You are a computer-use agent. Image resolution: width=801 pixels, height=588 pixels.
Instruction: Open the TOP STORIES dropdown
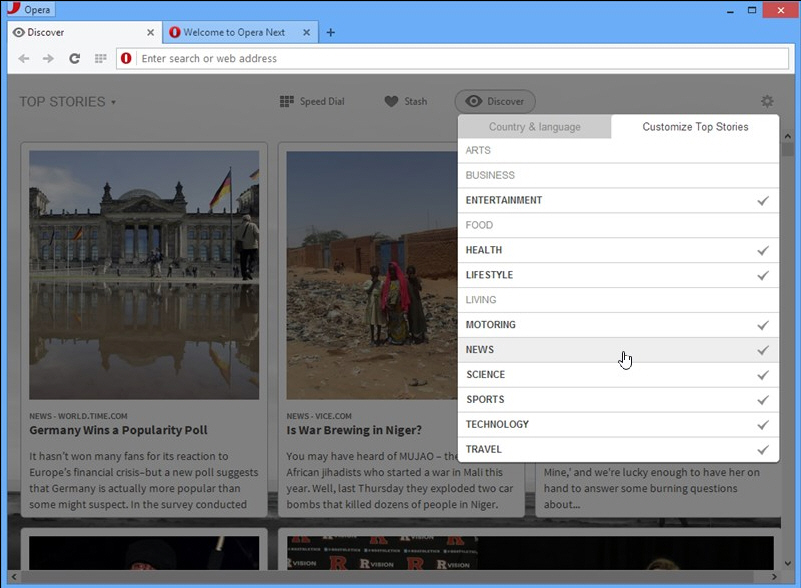67,101
